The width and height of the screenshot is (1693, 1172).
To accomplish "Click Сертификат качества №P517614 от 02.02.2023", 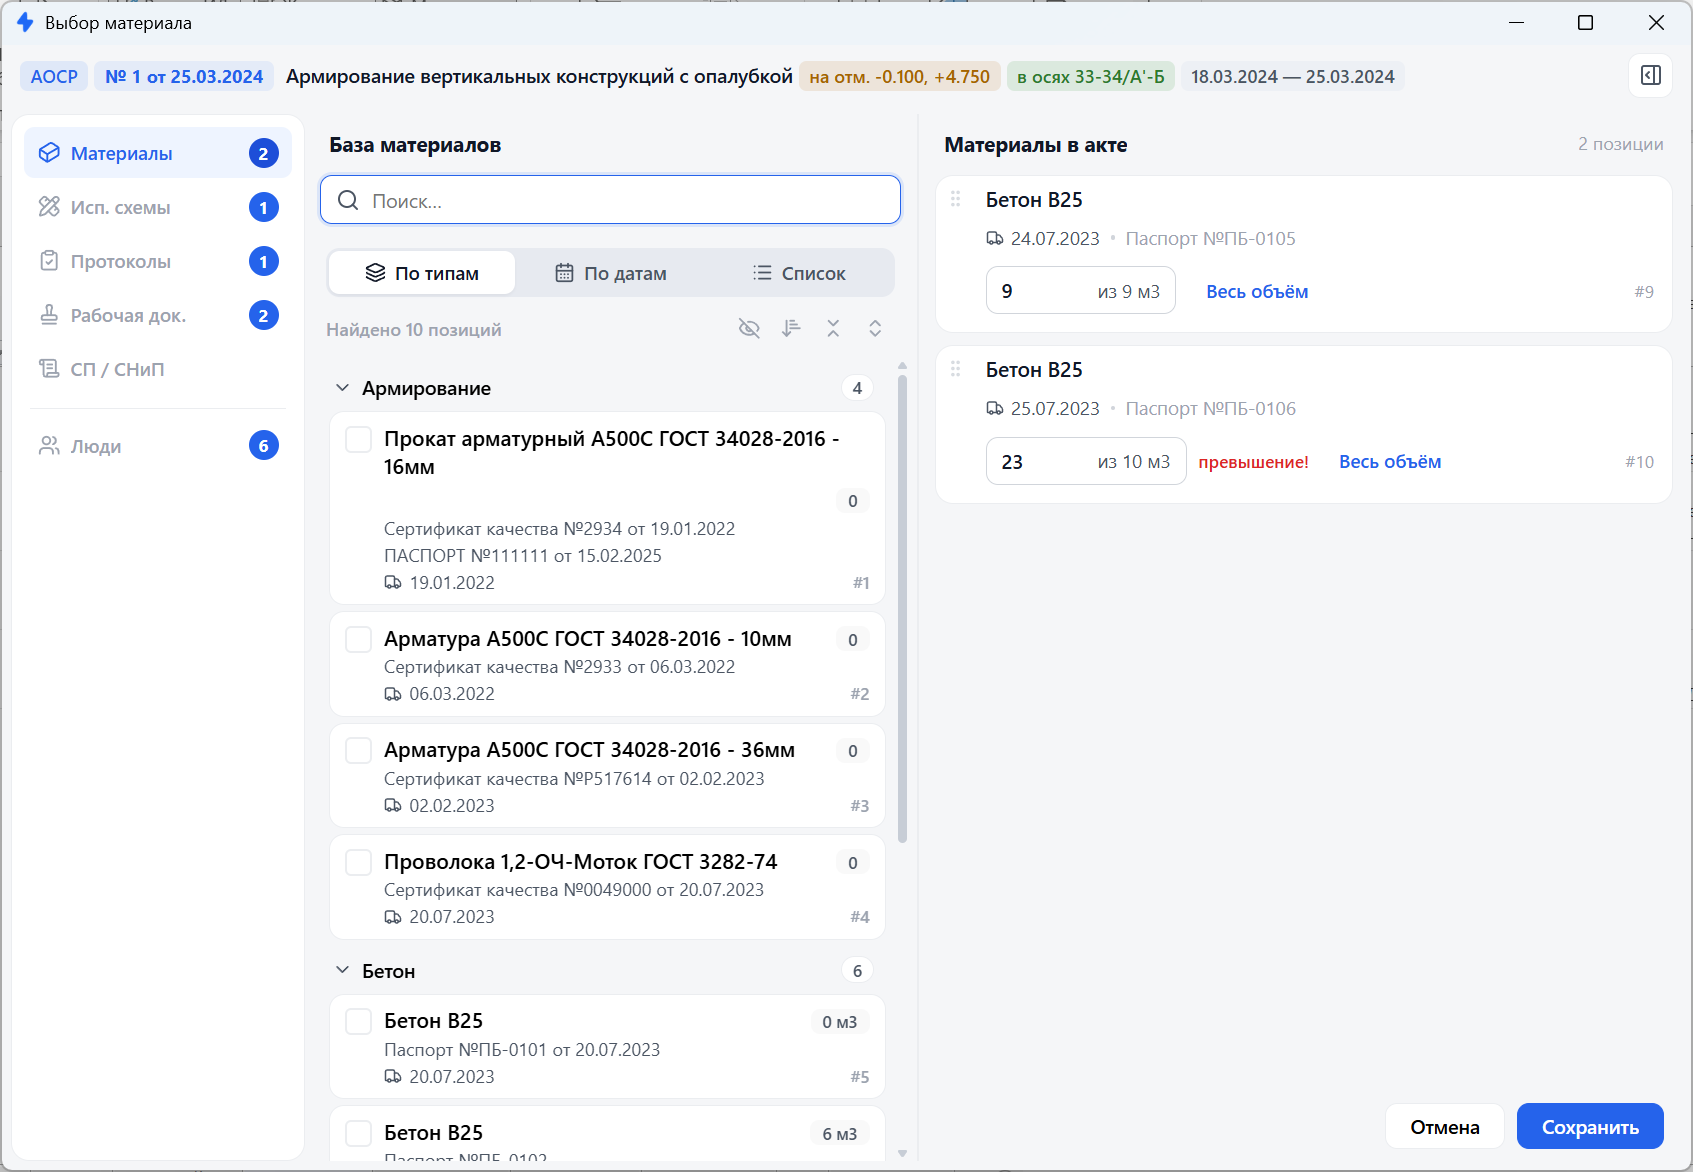I will [574, 779].
